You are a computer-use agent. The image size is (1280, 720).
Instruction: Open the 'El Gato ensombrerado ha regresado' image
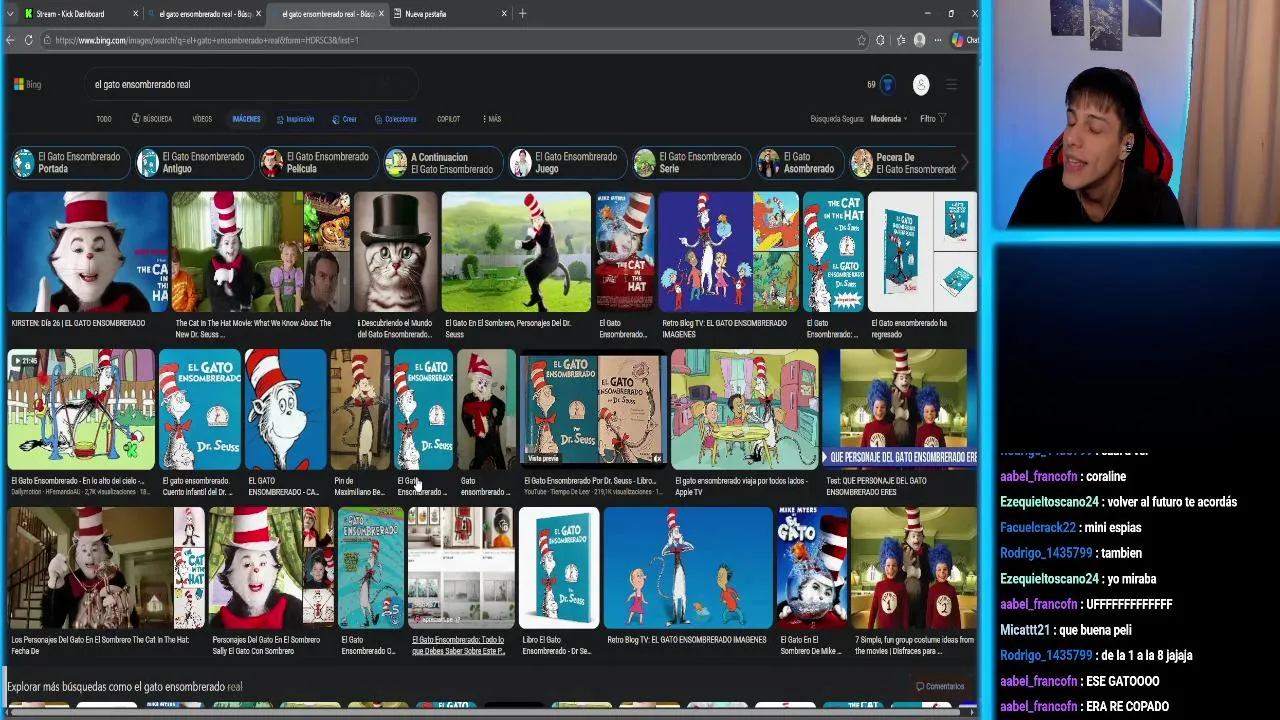922,252
